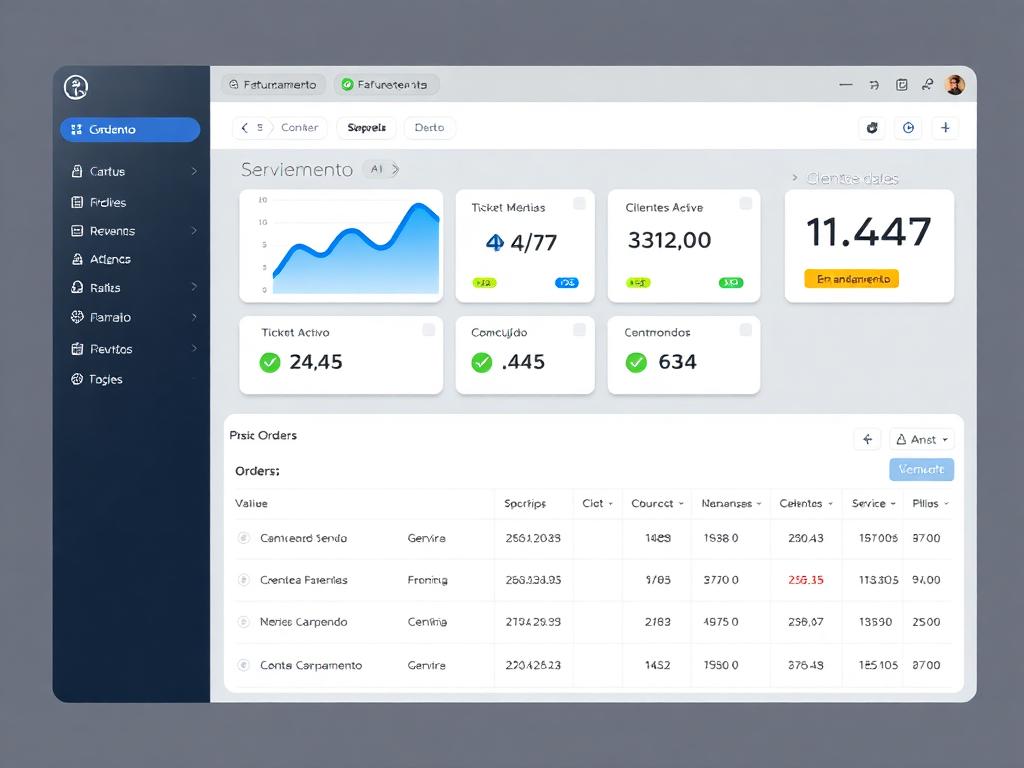1024x768 pixels.
Task: Click the Em andamento status button
Action: pos(852,279)
